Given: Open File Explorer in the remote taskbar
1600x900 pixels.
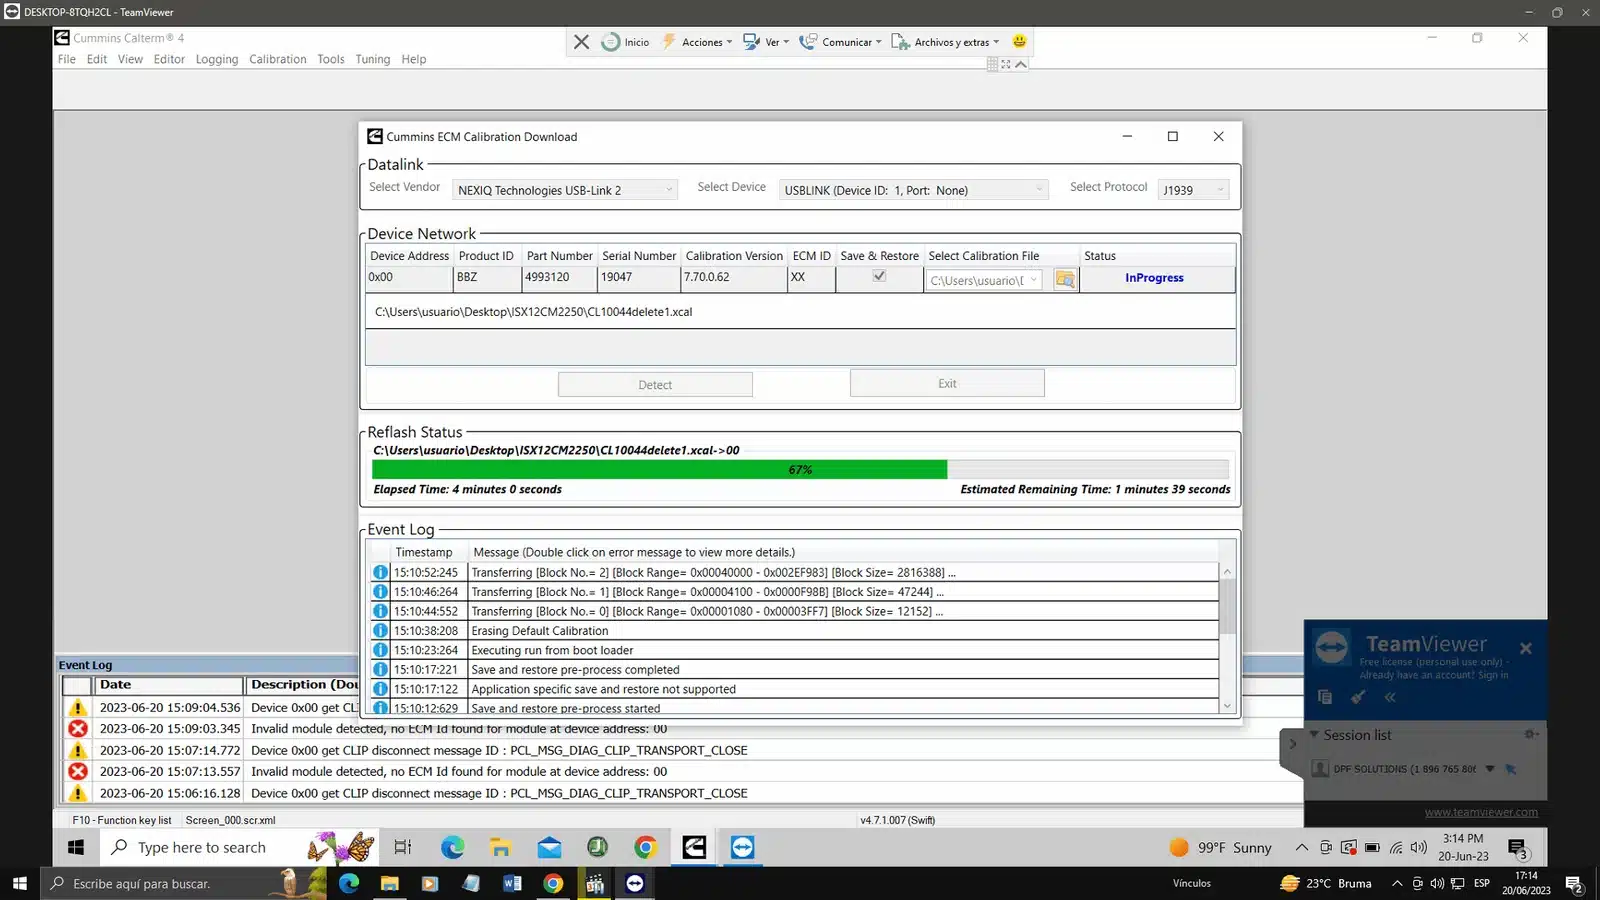Looking at the screenshot, I should (501, 848).
